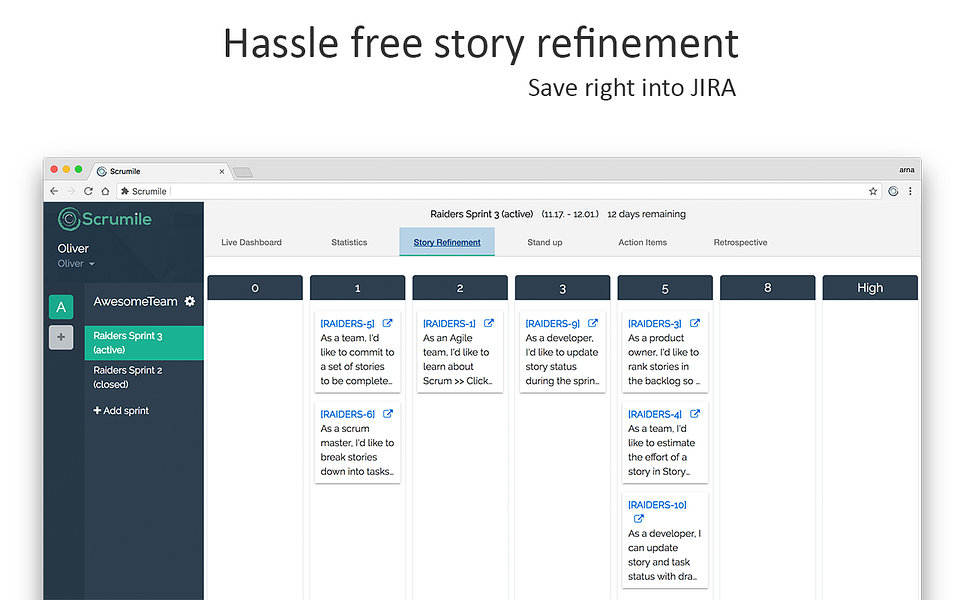The image size is (960, 600).
Task: Open RAIDERS-5 external link icon
Action: coord(388,323)
